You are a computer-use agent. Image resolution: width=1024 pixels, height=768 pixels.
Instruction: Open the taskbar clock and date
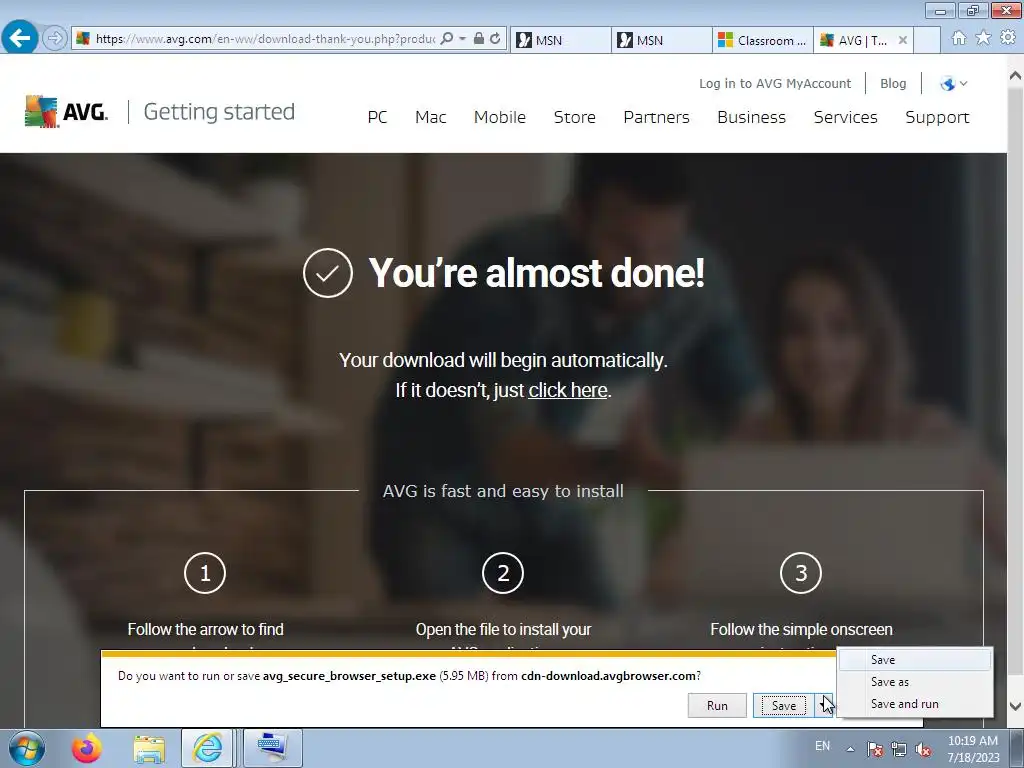[973, 749]
